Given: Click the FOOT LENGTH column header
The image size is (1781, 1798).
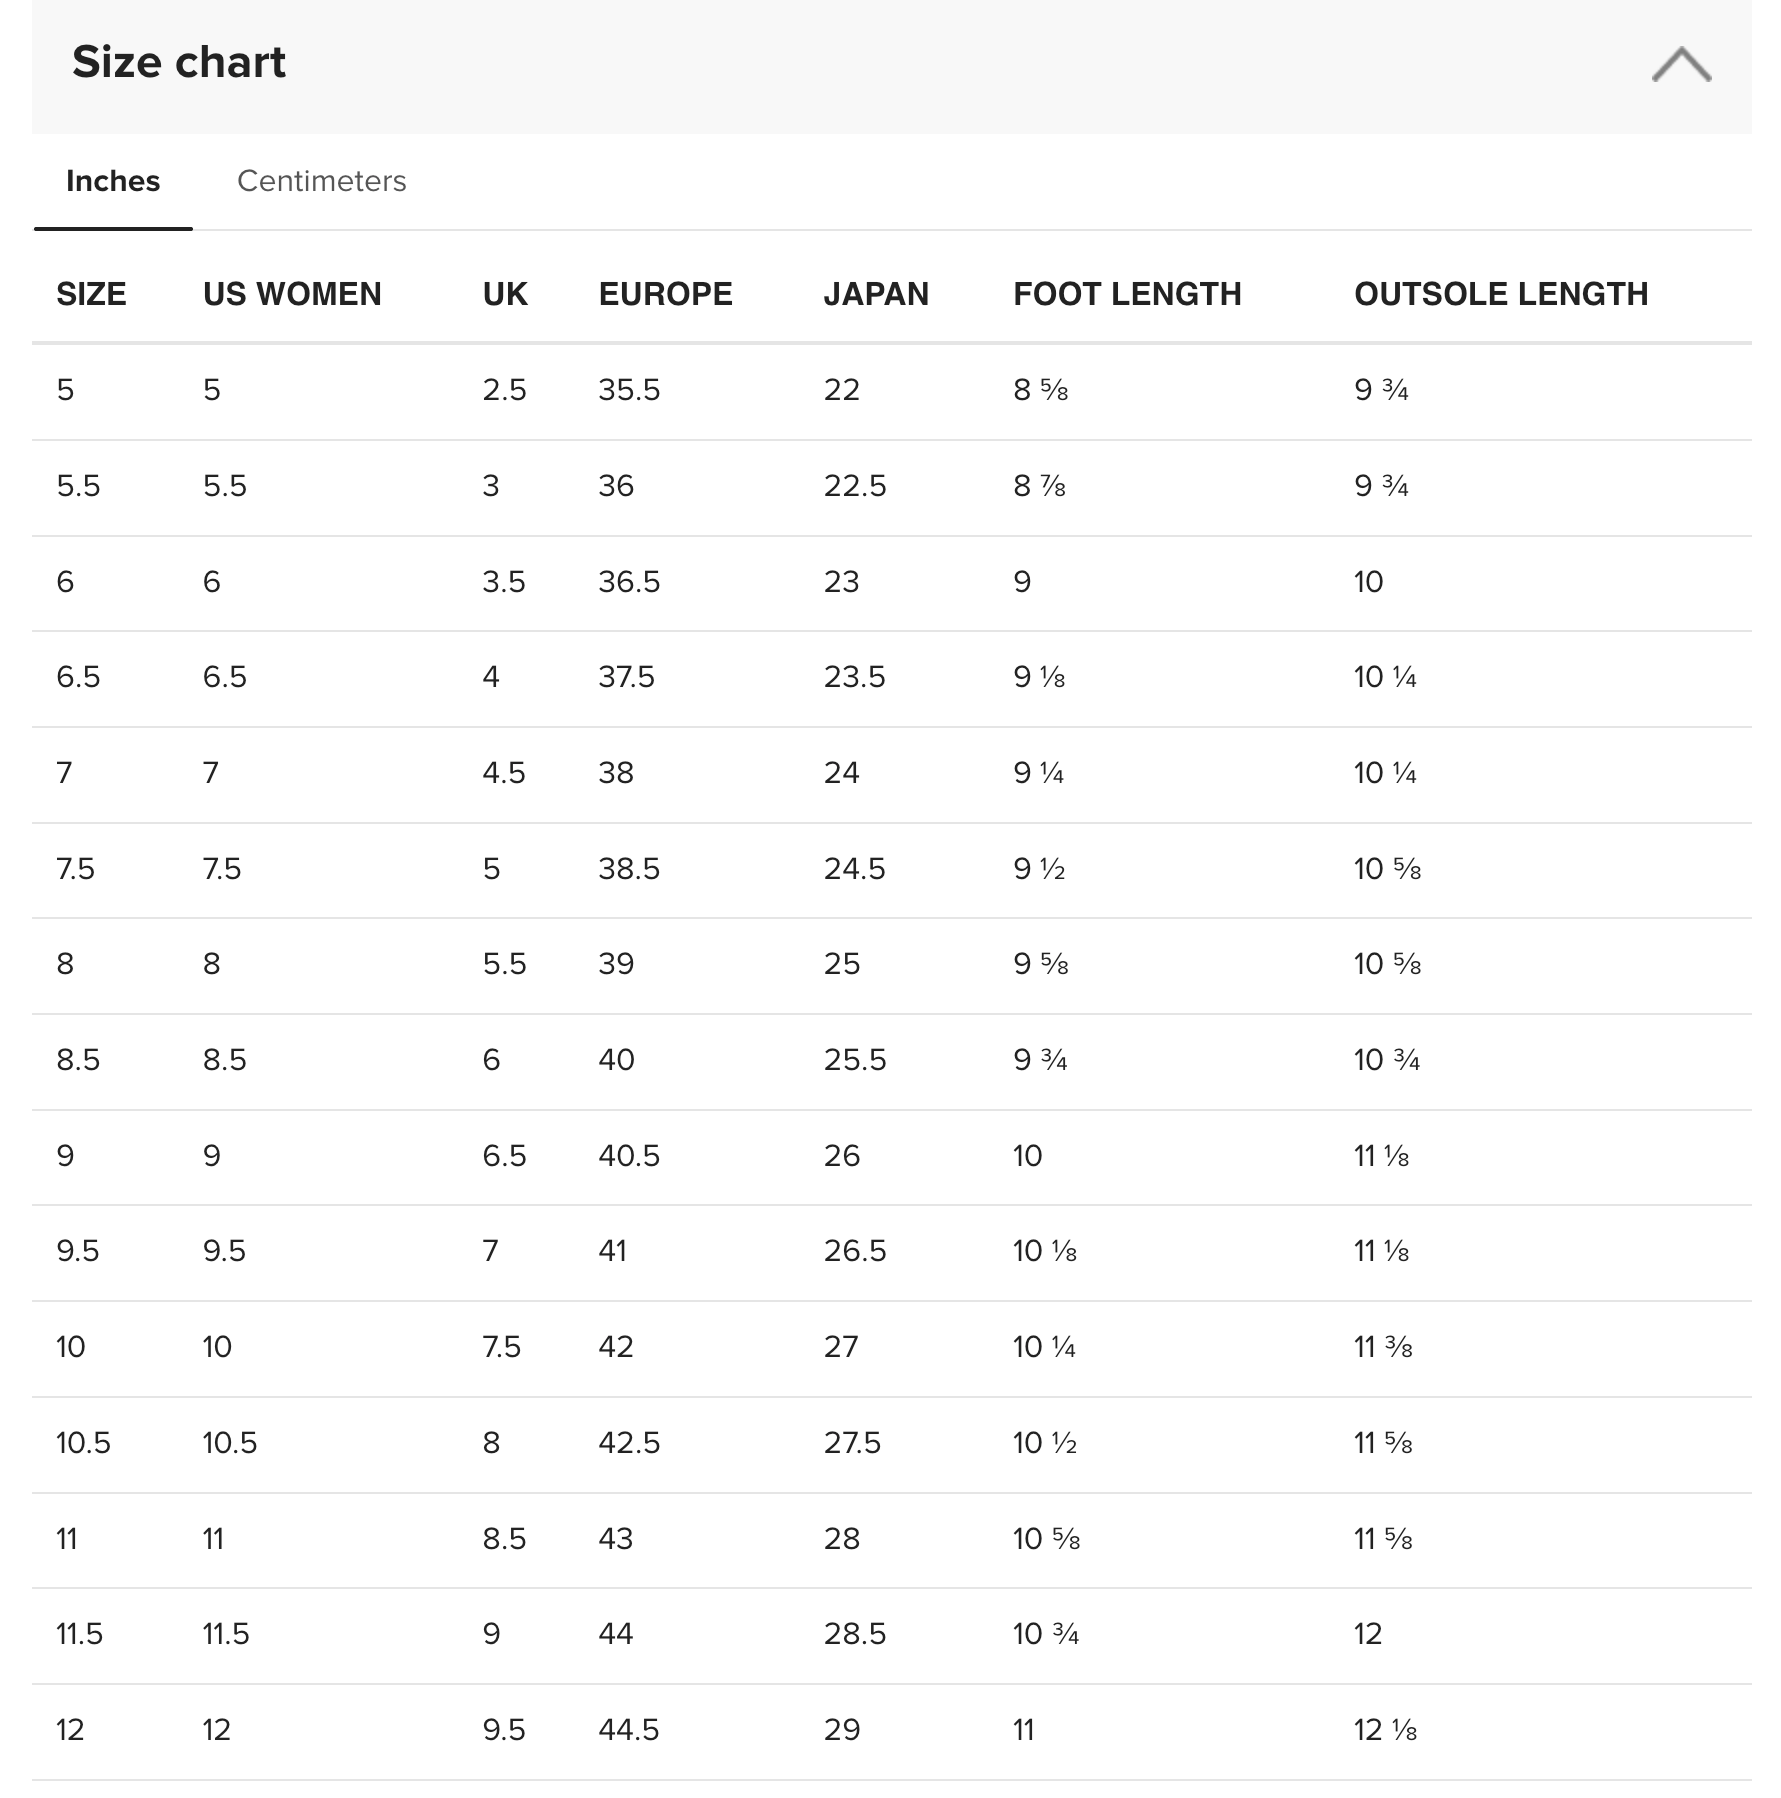Looking at the screenshot, I should pos(1127,294).
